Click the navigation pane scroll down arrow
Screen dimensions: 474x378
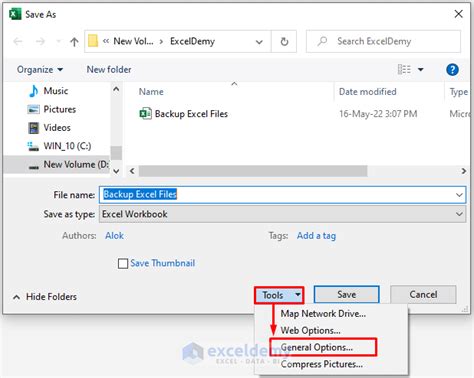click(116, 171)
